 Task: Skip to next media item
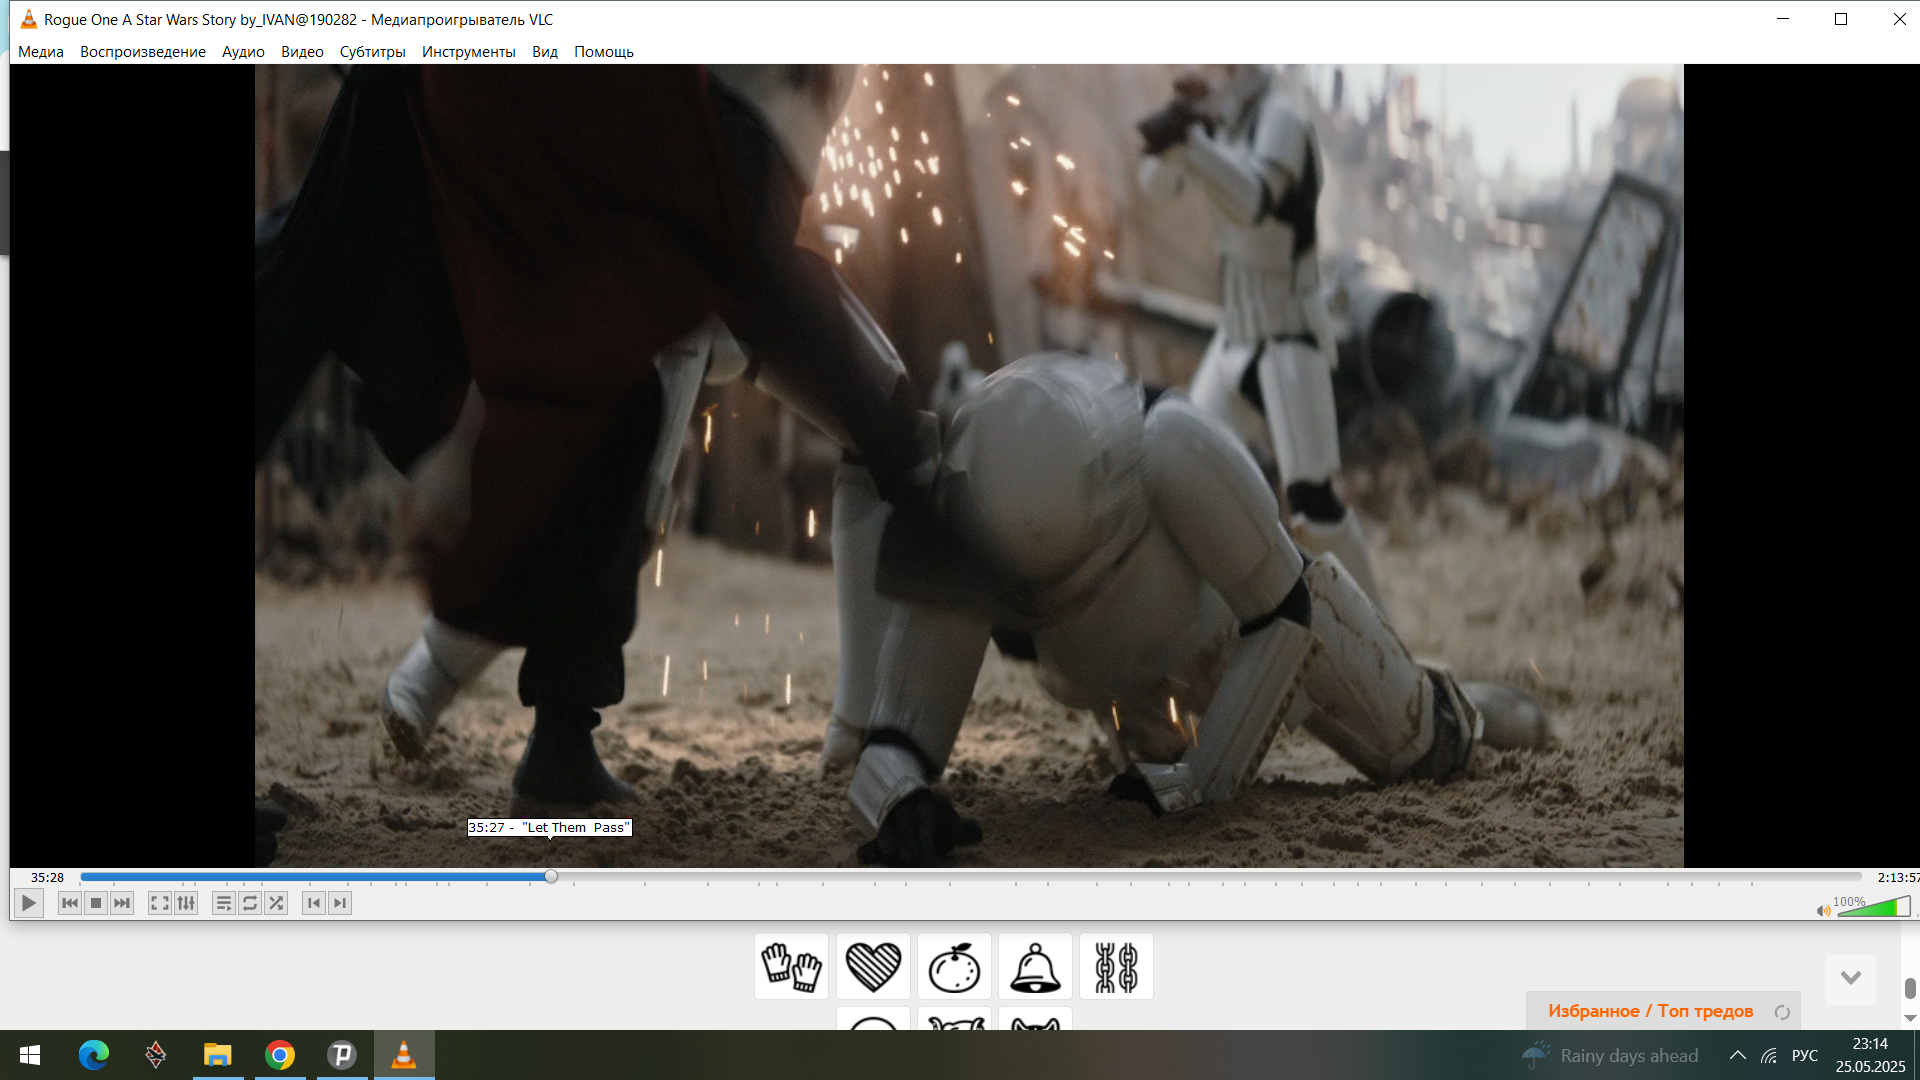coord(122,903)
